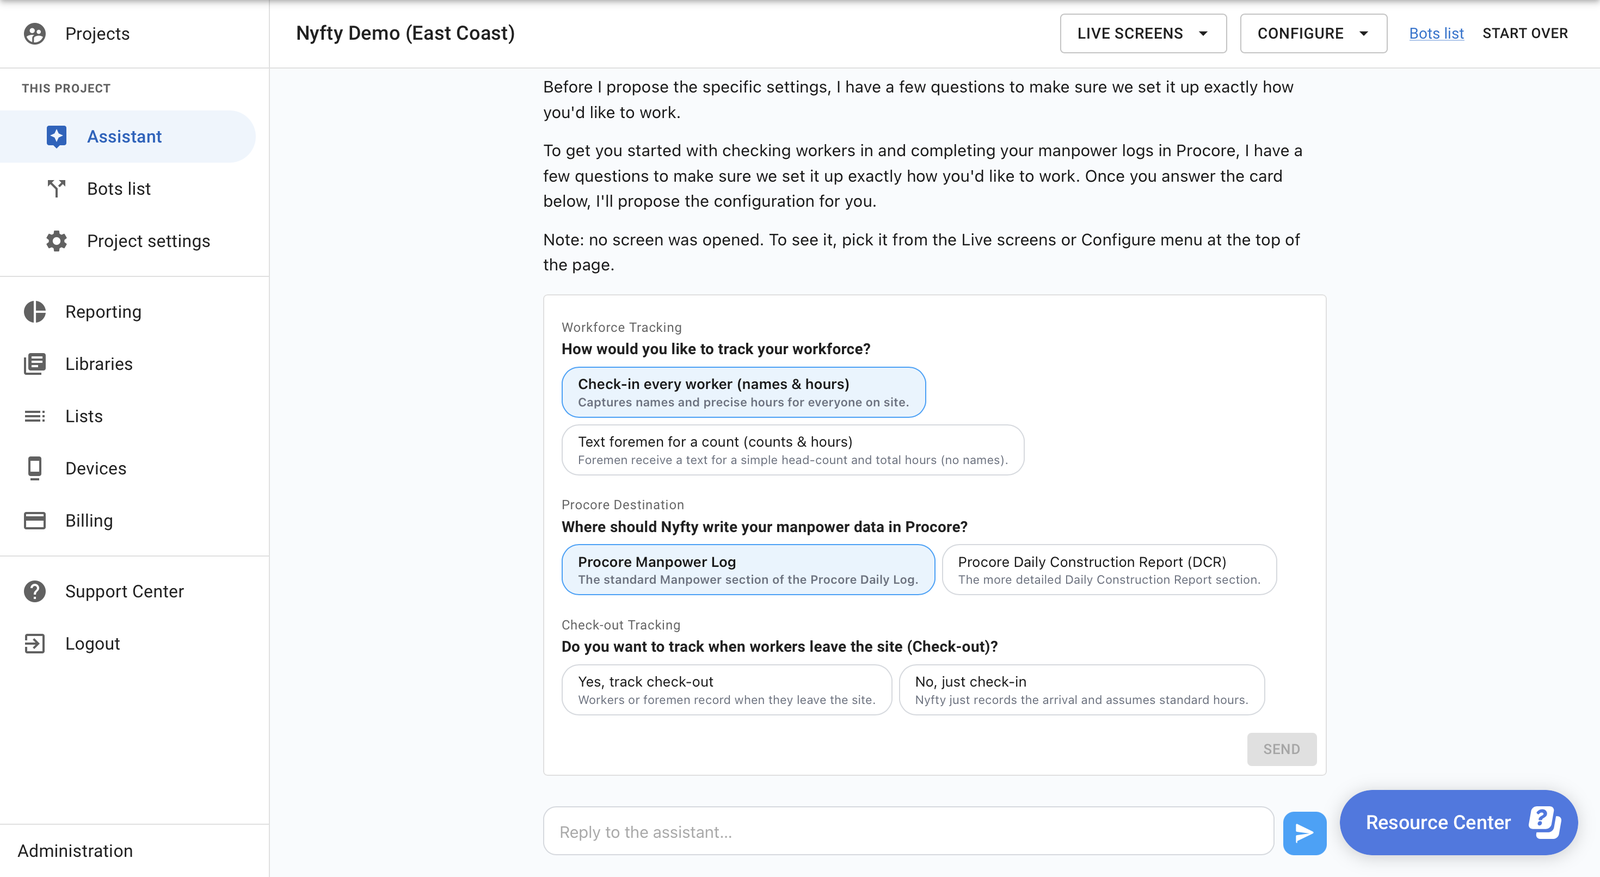This screenshot has width=1600, height=877.
Task: Go to Billing in sidebar
Action: point(134,521)
